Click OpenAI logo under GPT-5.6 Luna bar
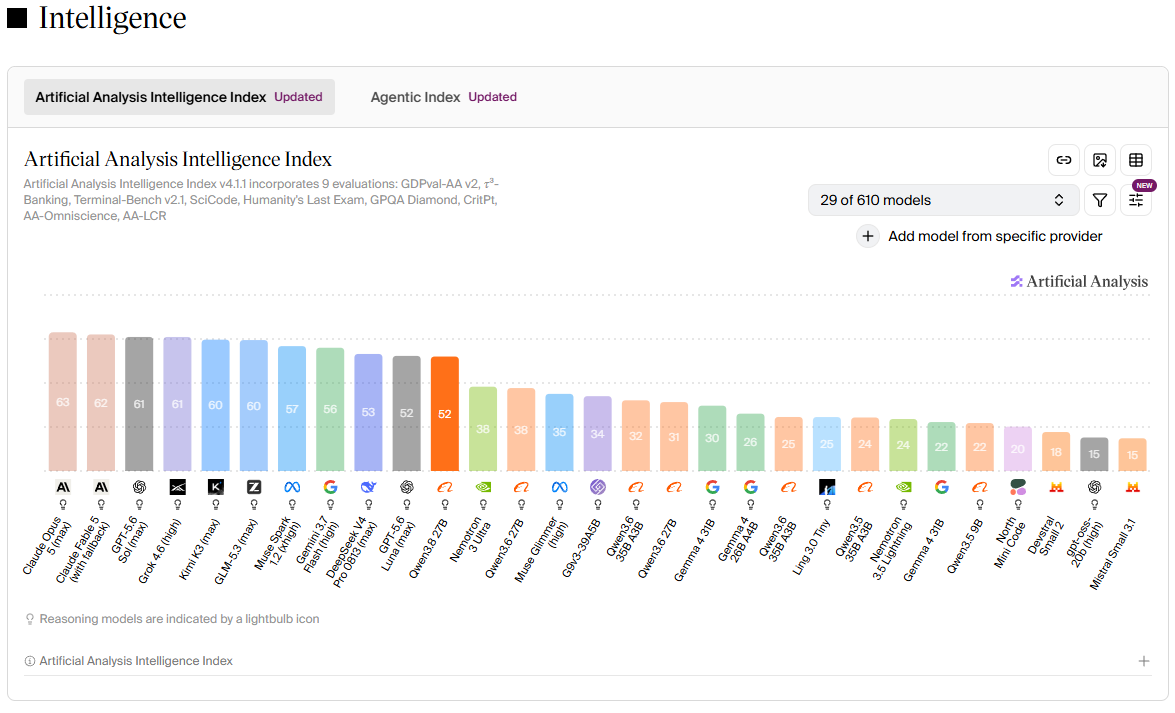This screenshot has height=713, width=1175. pyautogui.click(x=407, y=487)
